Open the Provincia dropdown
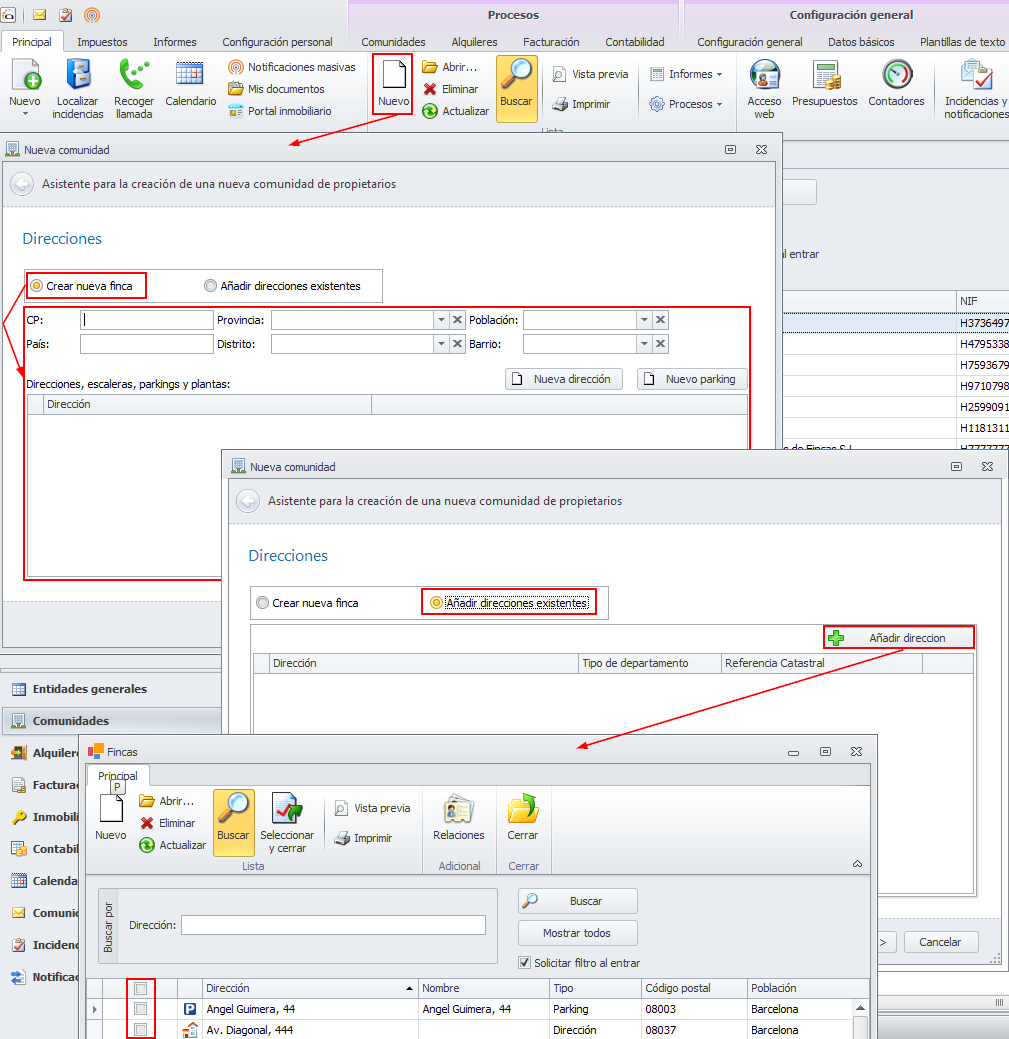This screenshot has height=1039, width=1009. [441, 320]
